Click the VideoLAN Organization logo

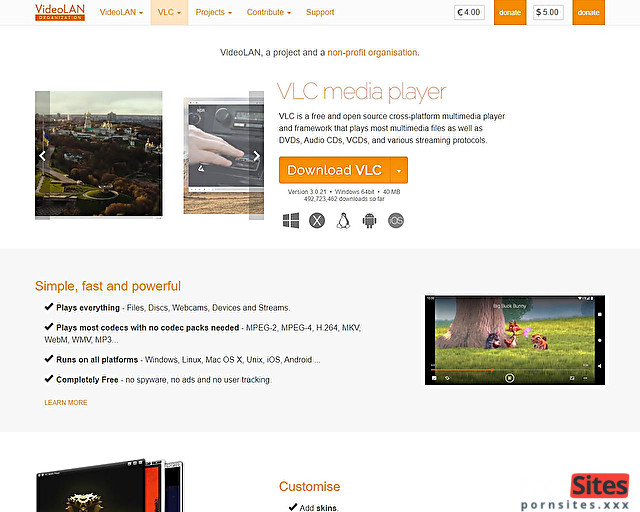tap(60, 12)
